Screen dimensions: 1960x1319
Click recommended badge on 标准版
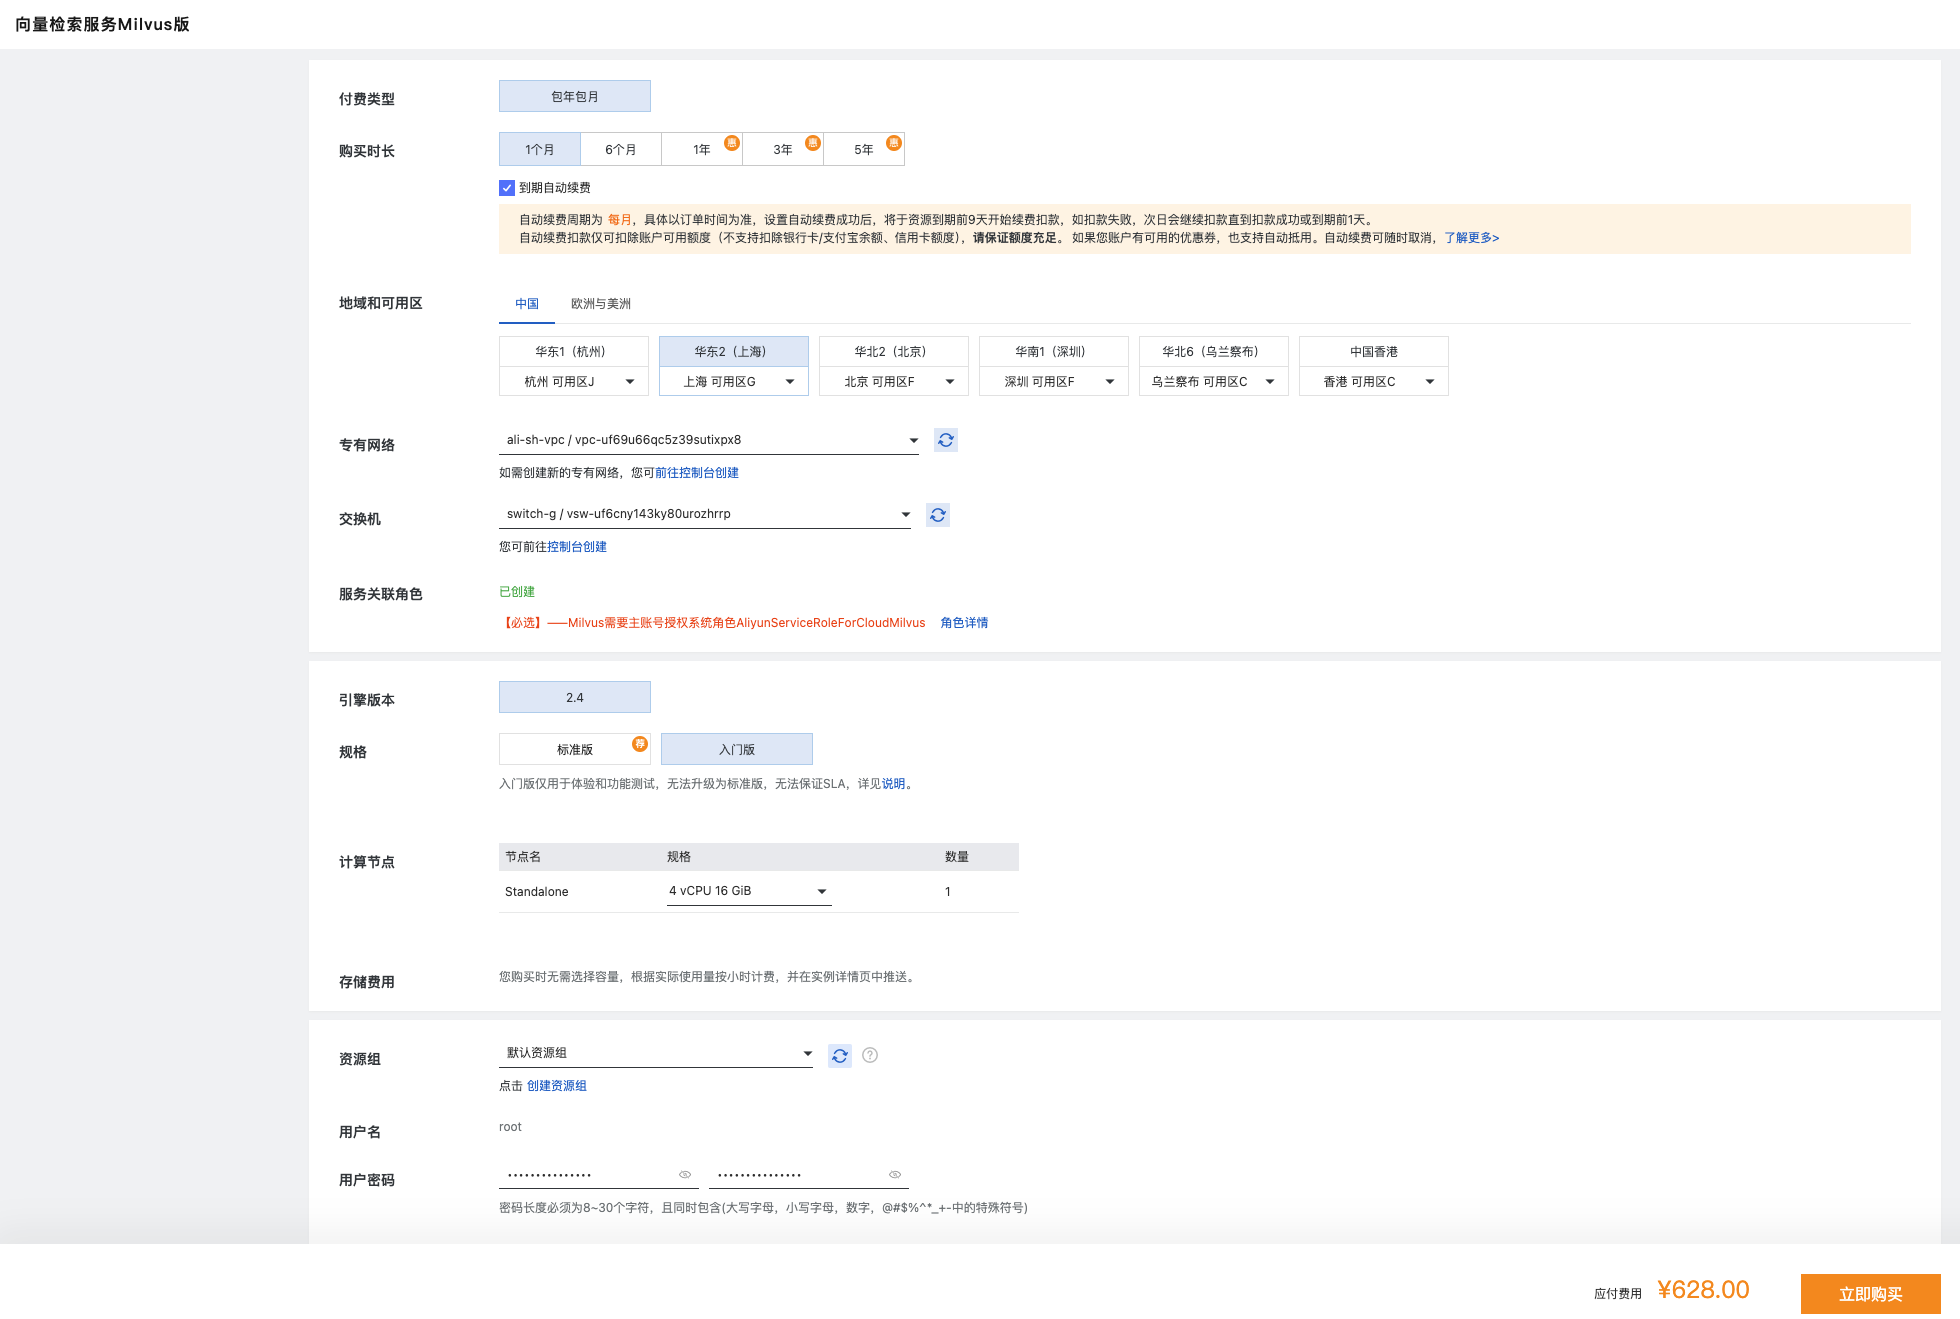click(640, 743)
